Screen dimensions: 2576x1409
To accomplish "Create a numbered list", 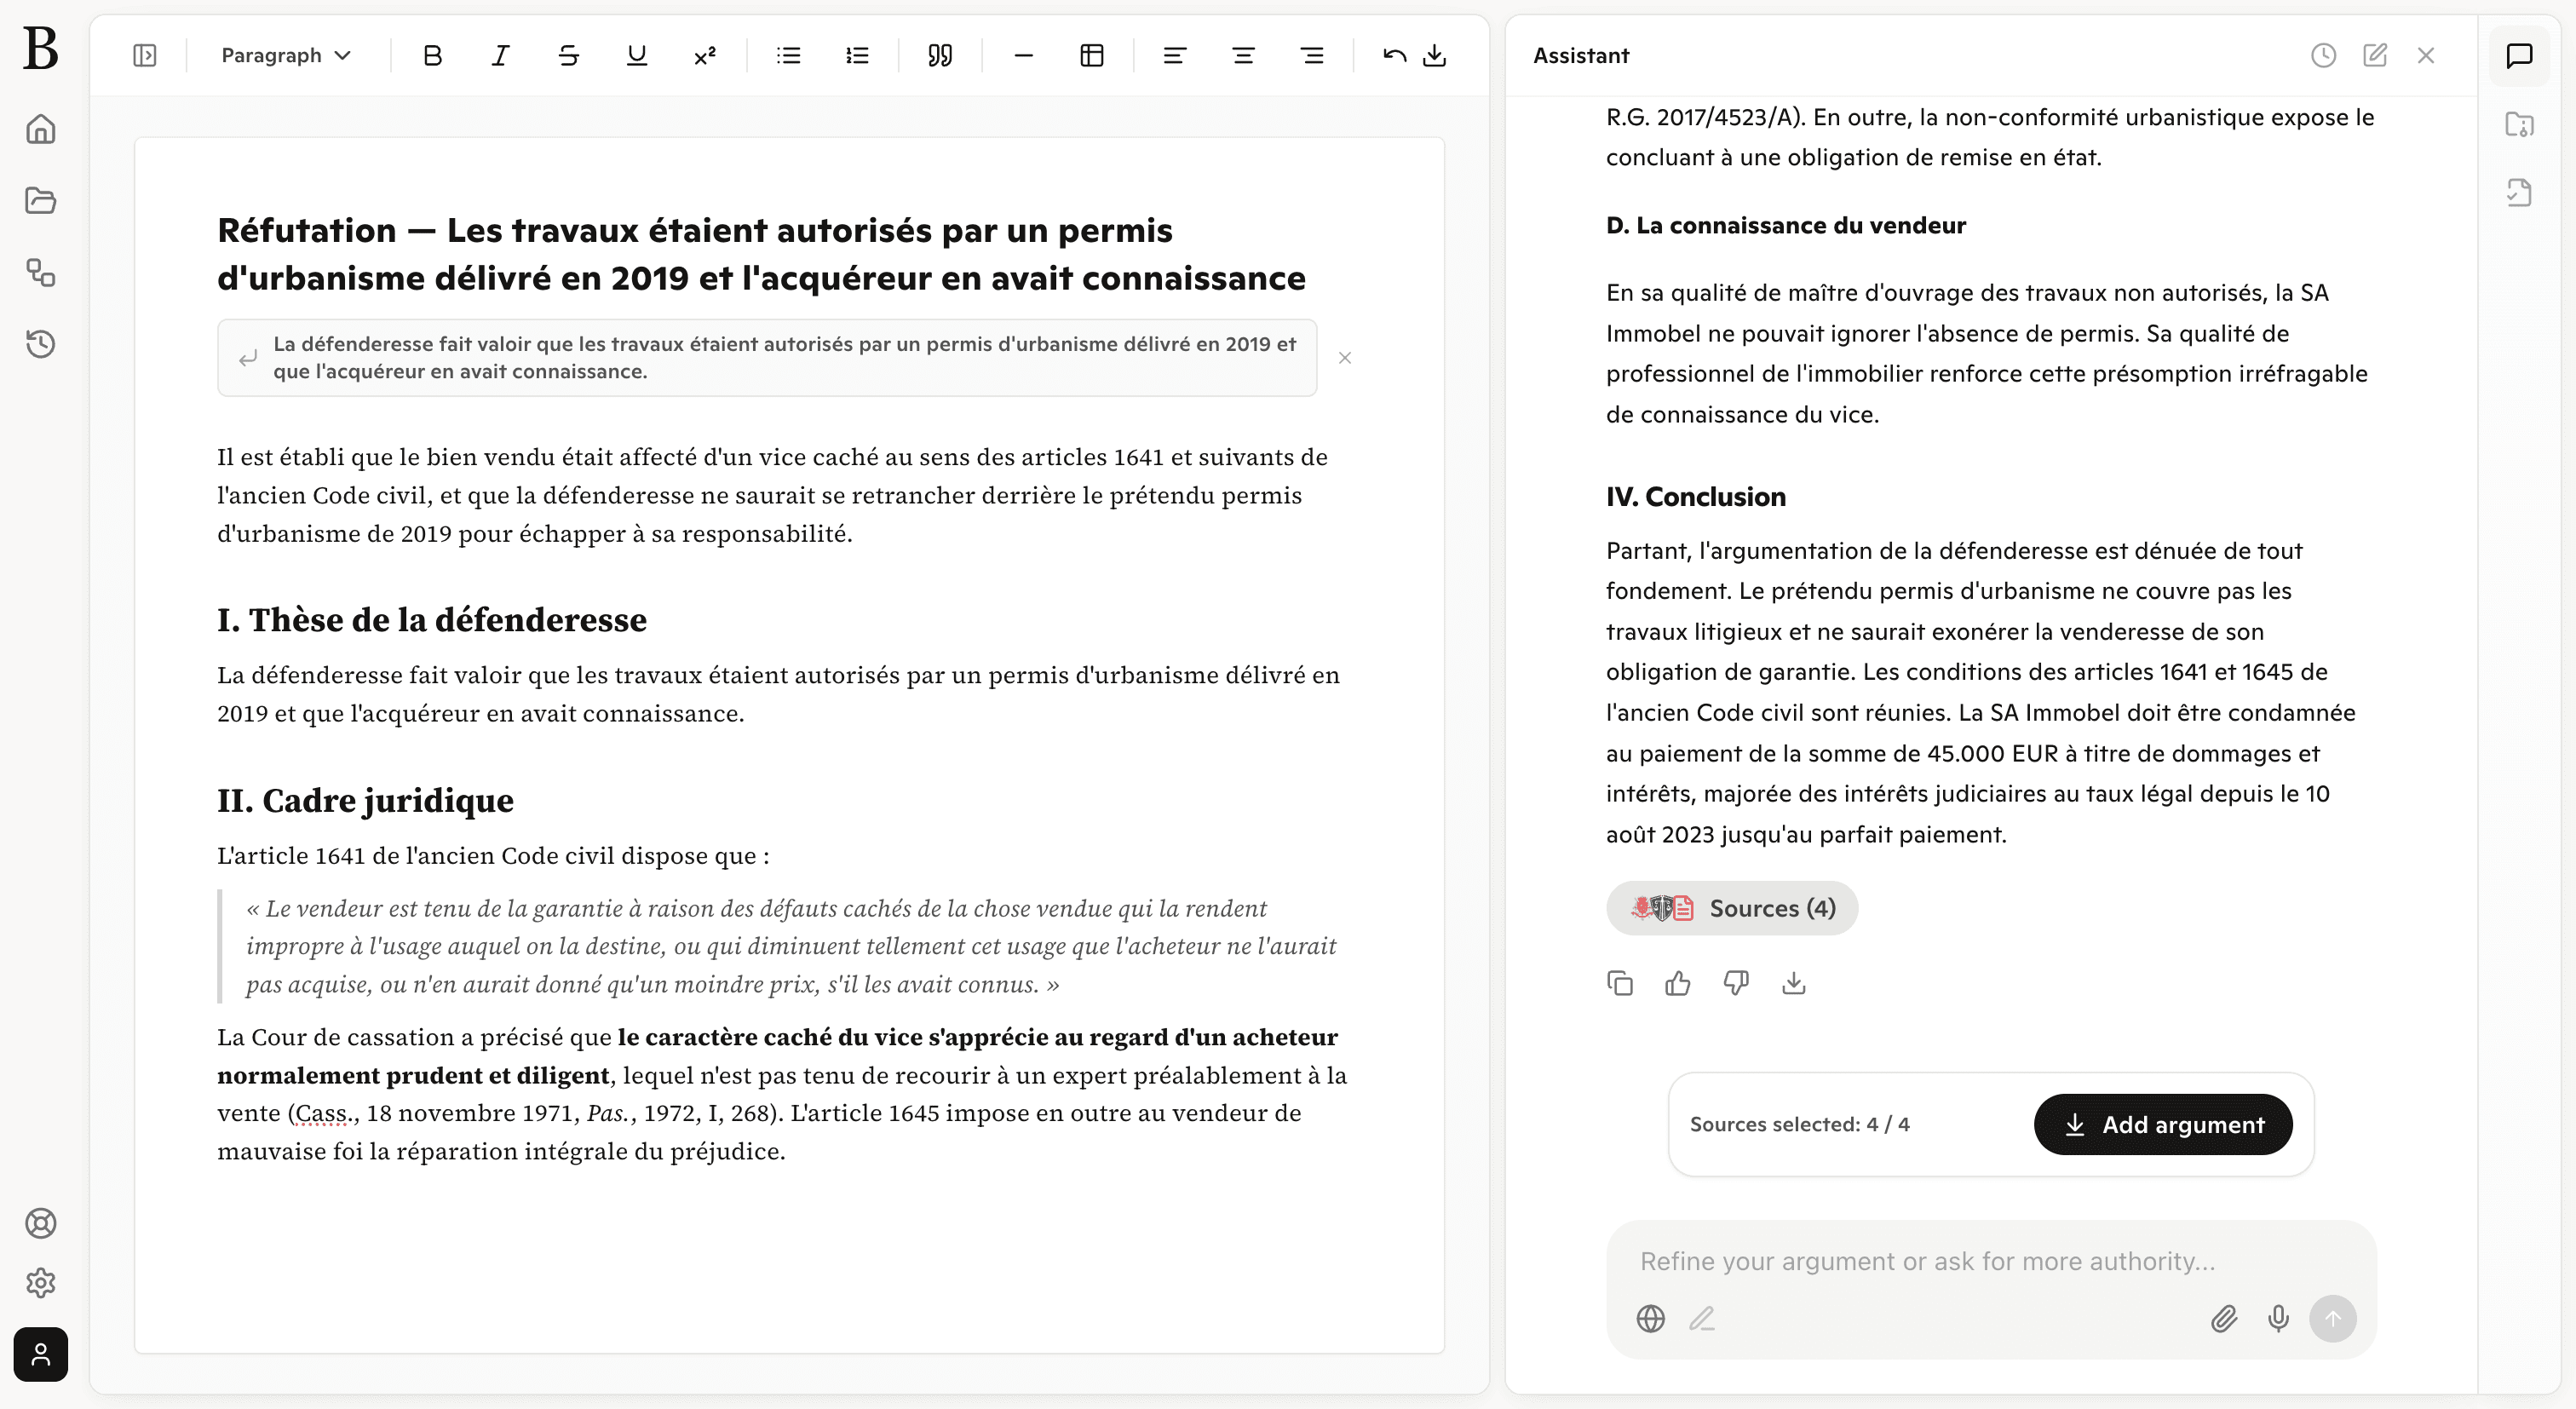I will coord(857,56).
